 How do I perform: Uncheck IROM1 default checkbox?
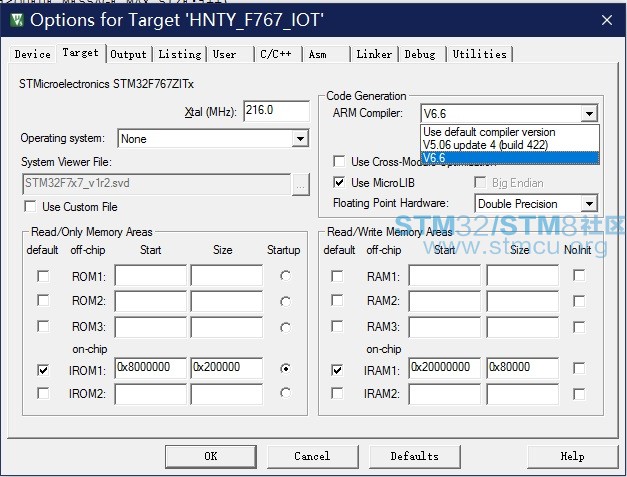[43, 369]
